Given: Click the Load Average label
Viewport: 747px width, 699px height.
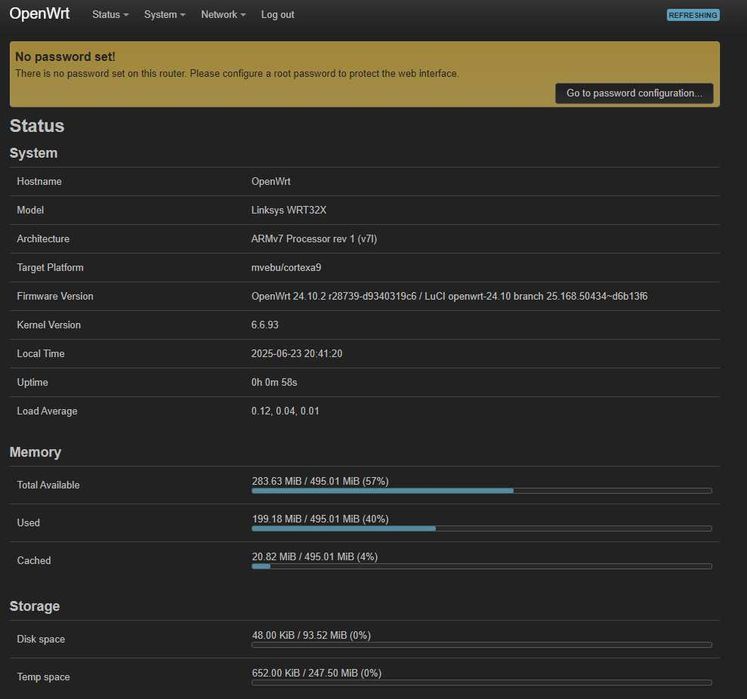Looking at the screenshot, I should pos(47,411).
